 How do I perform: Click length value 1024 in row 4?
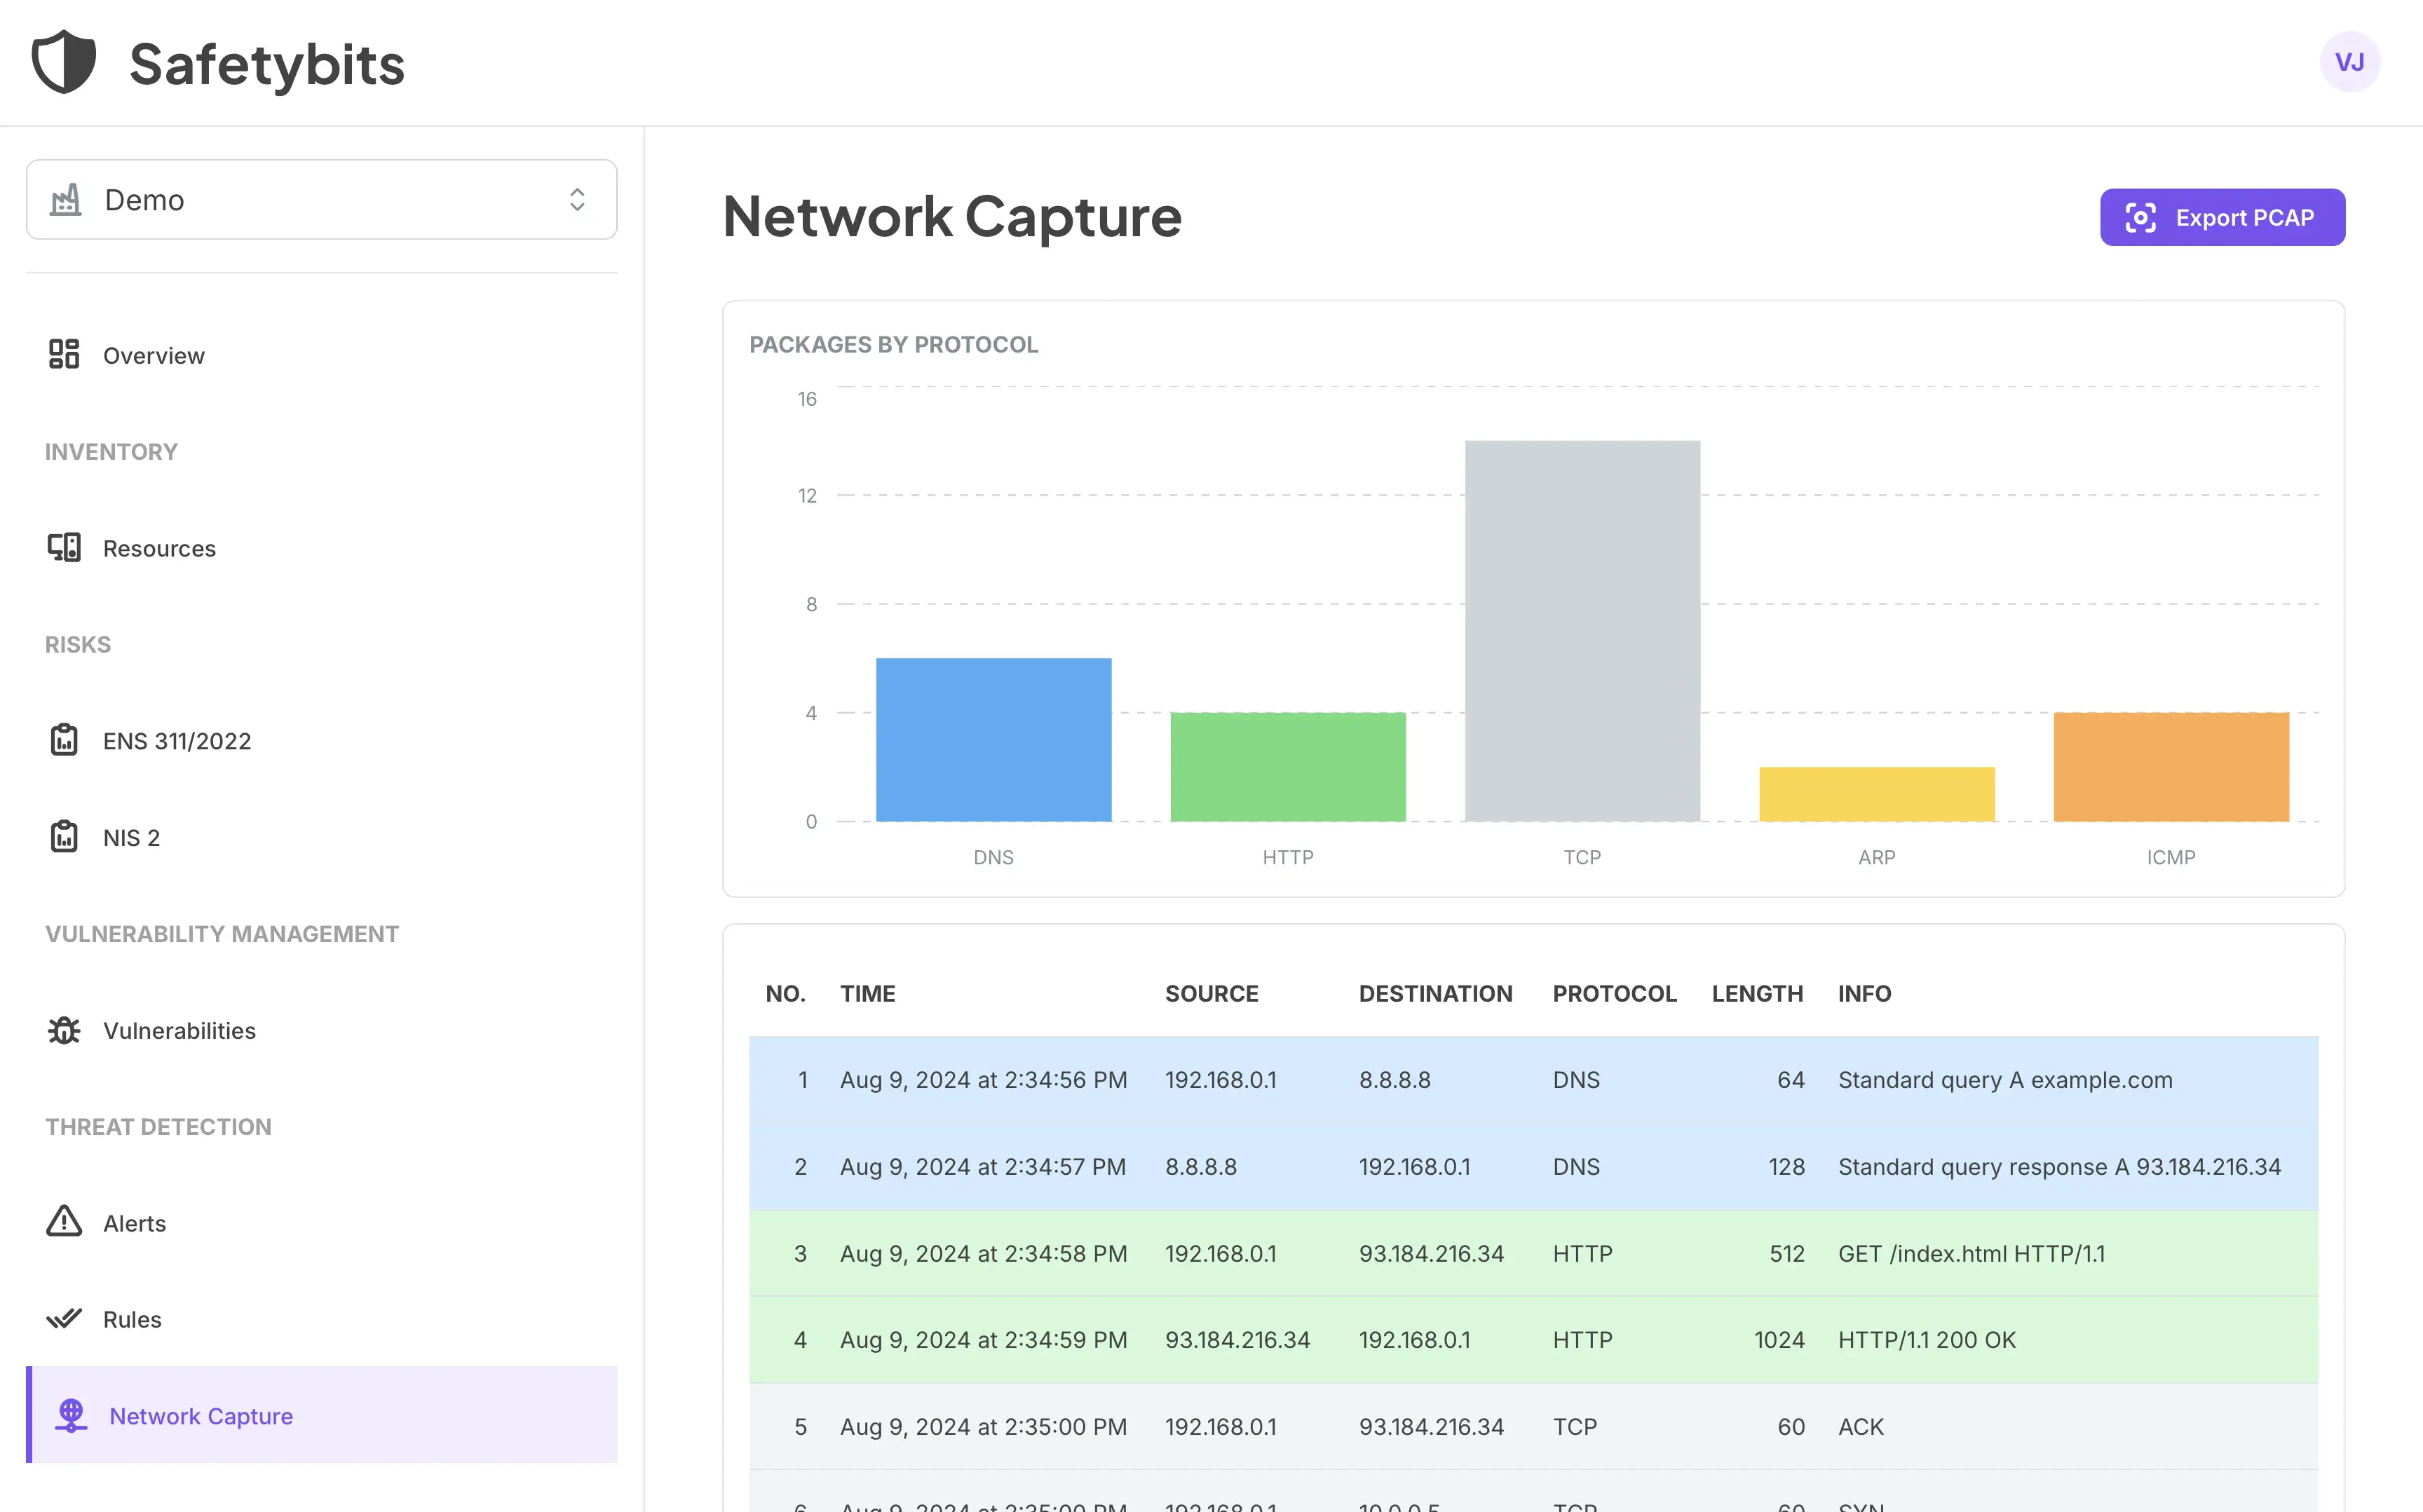(x=1779, y=1340)
